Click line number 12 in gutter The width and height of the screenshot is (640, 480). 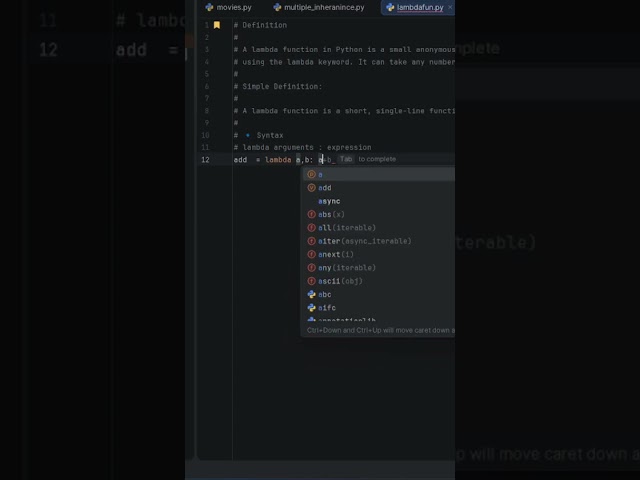pos(205,160)
